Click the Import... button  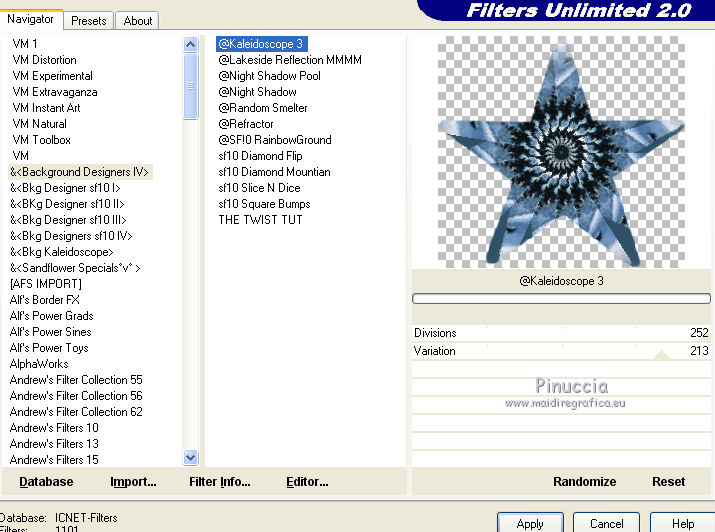tap(133, 482)
